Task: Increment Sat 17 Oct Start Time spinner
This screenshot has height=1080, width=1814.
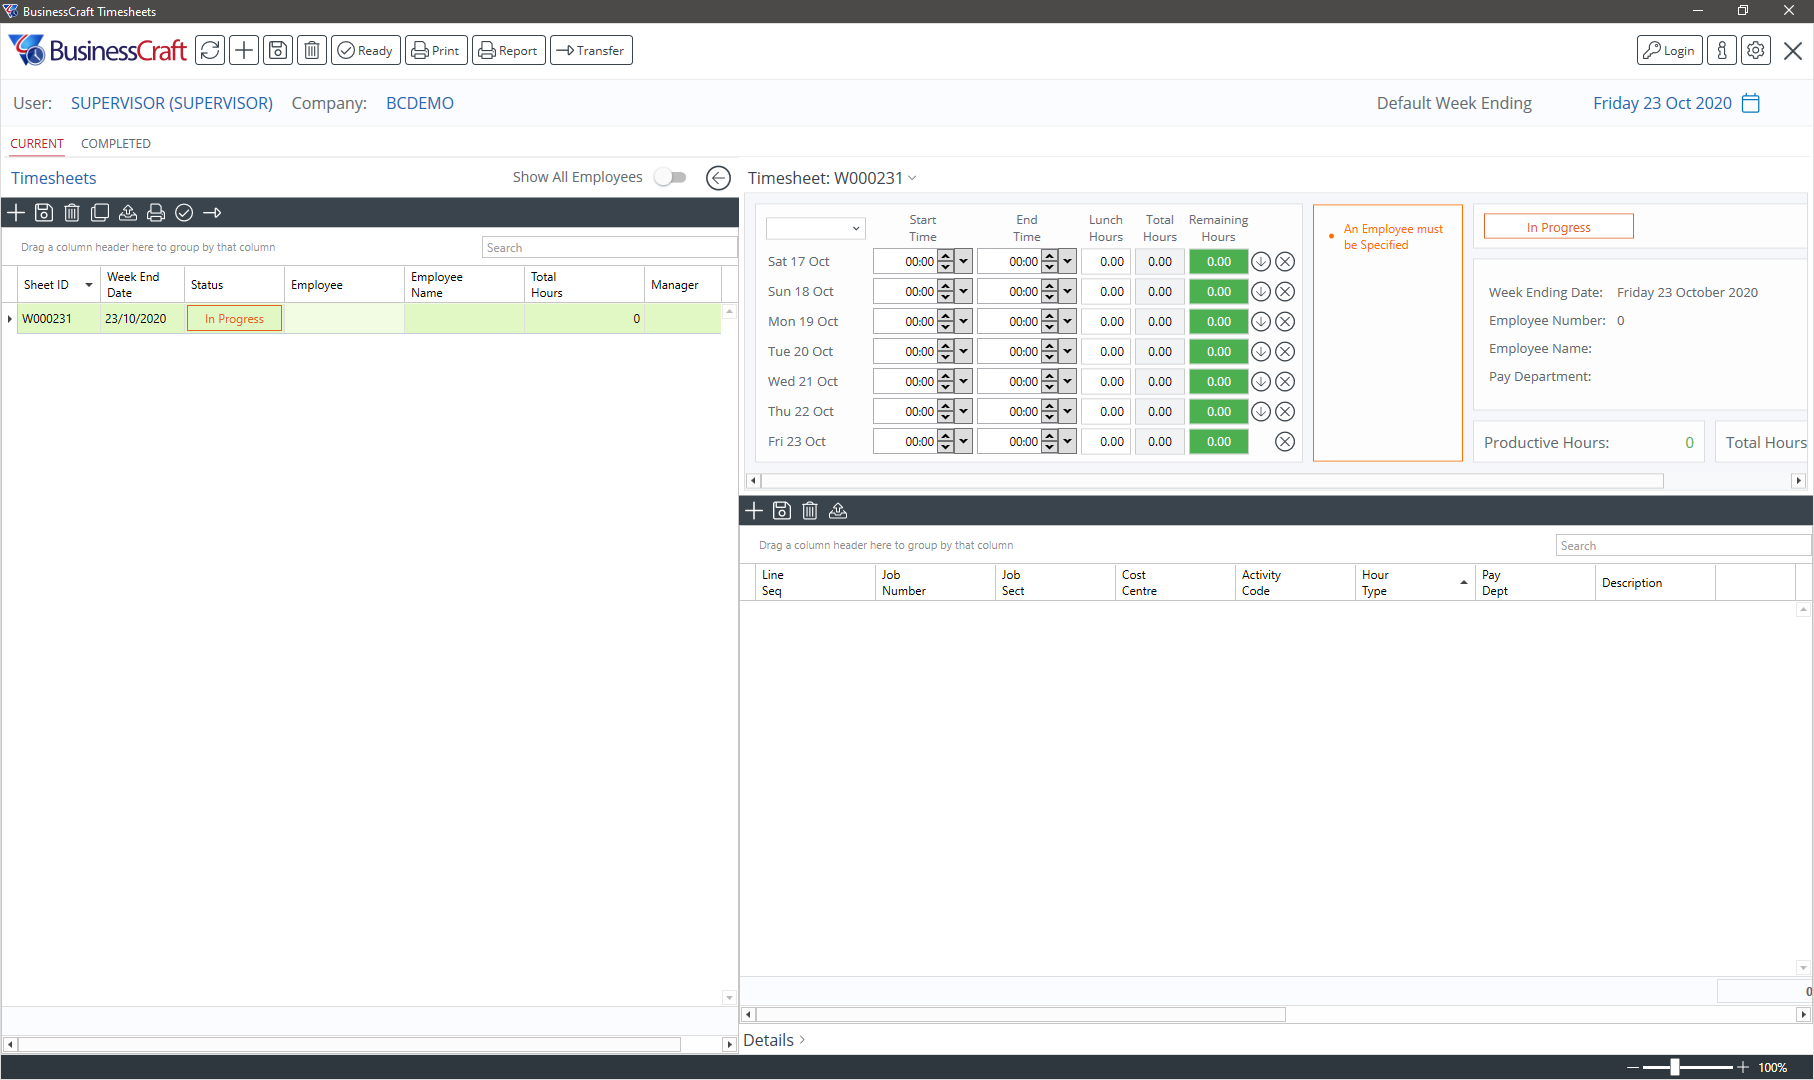Action: click(946, 256)
